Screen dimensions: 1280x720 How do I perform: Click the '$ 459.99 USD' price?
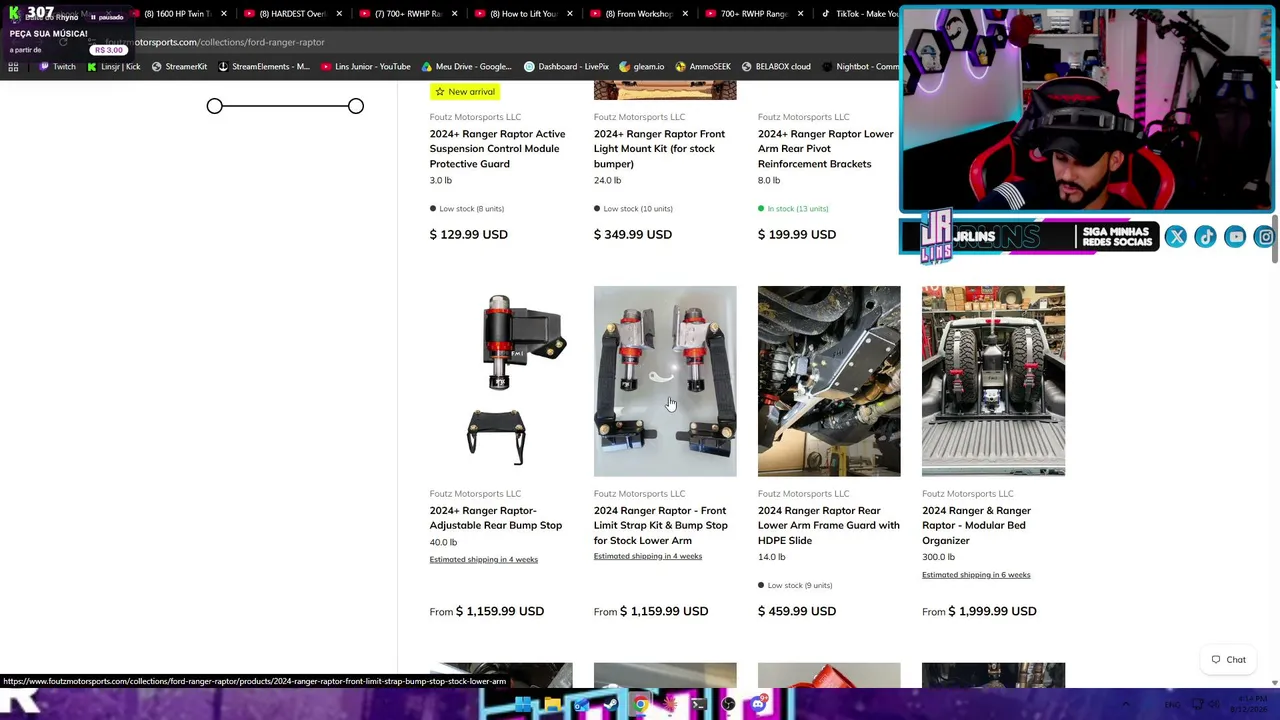(797, 611)
